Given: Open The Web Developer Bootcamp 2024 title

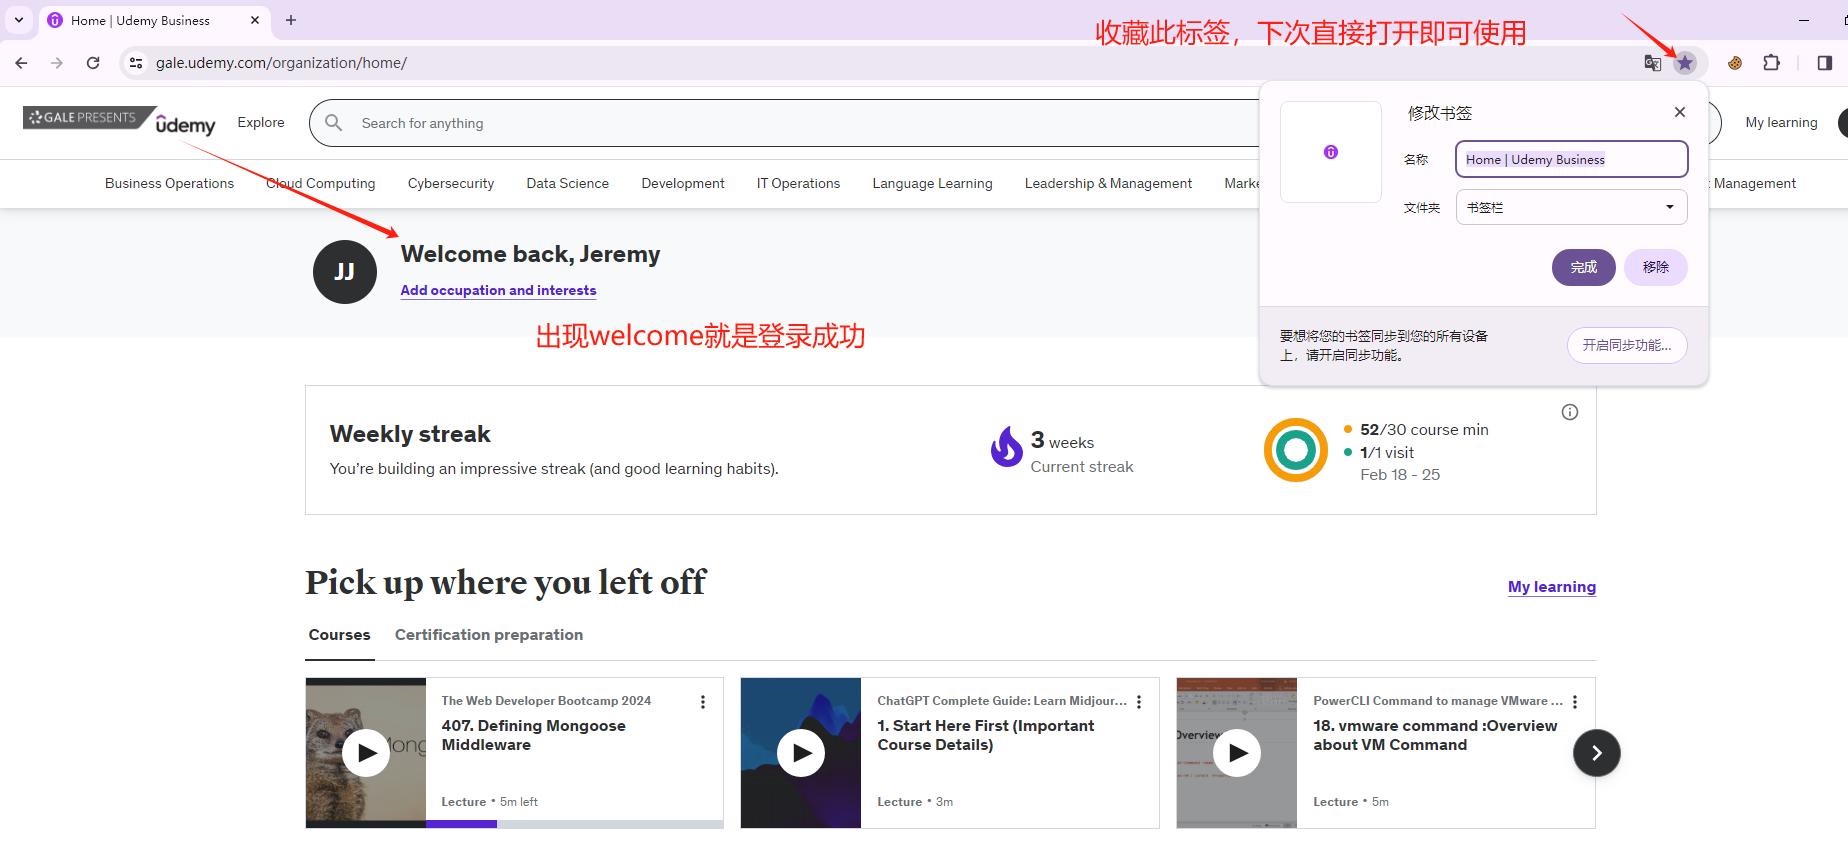Looking at the screenshot, I should pyautogui.click(x=546, y=700).
